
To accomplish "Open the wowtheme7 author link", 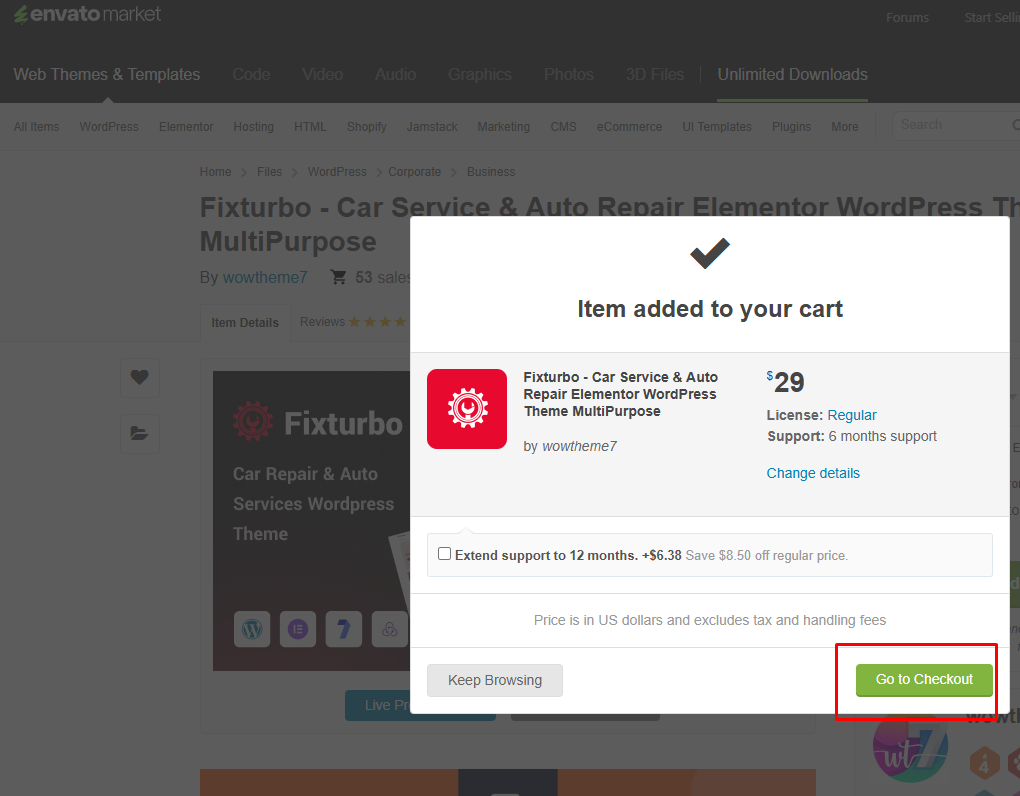I will coord(265,278).
